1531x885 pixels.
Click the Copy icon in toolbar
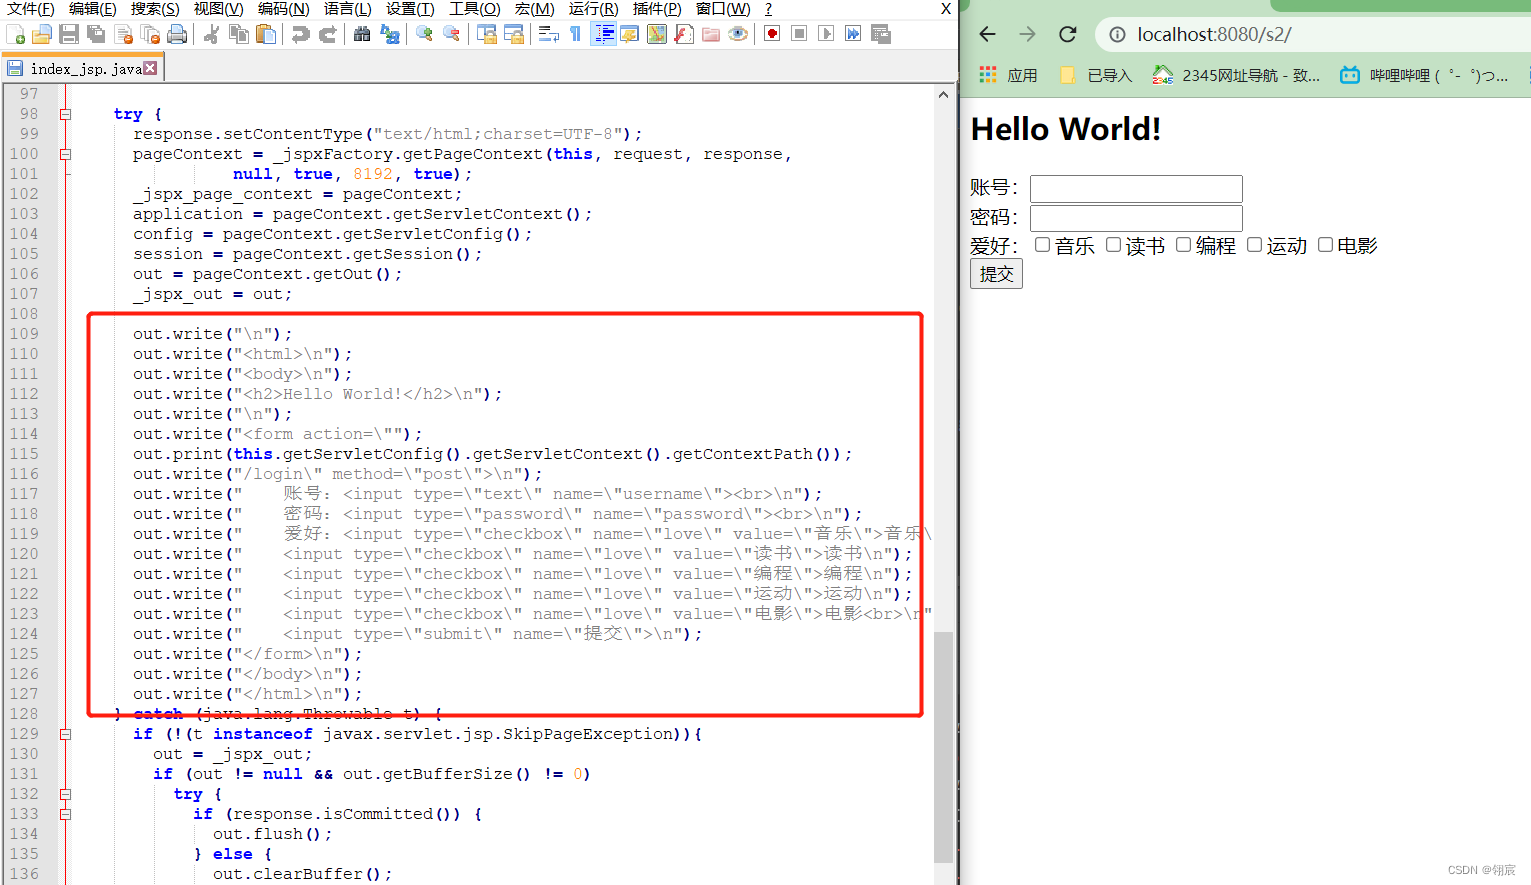pos(238,35)
